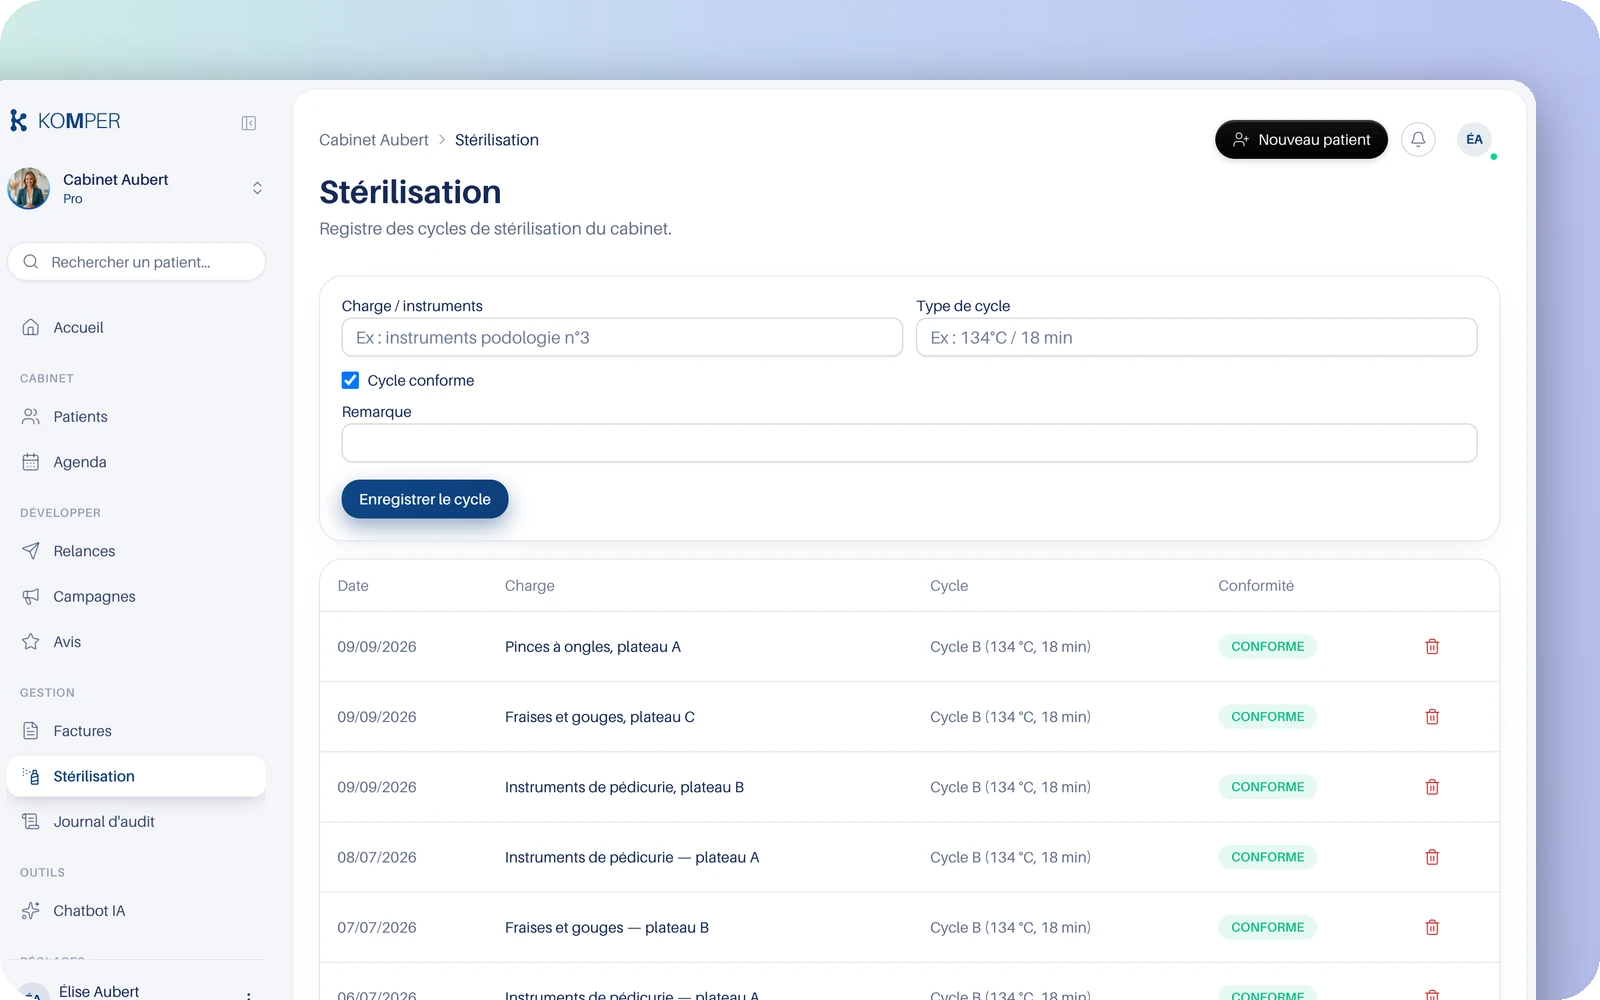Click the Type de cycle input

(1196, 337)
